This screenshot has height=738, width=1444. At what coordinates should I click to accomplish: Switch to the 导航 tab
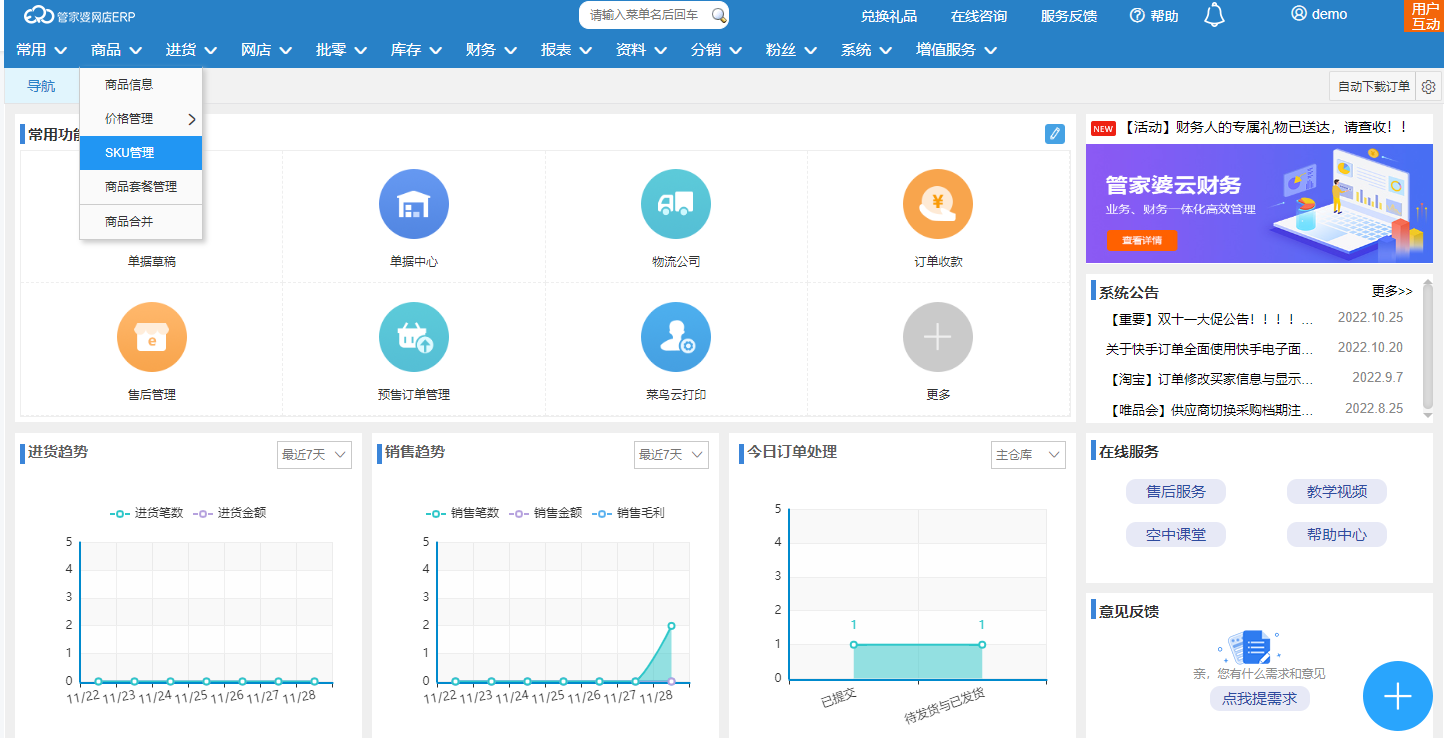pyautogui.click(x=41, y=86)
